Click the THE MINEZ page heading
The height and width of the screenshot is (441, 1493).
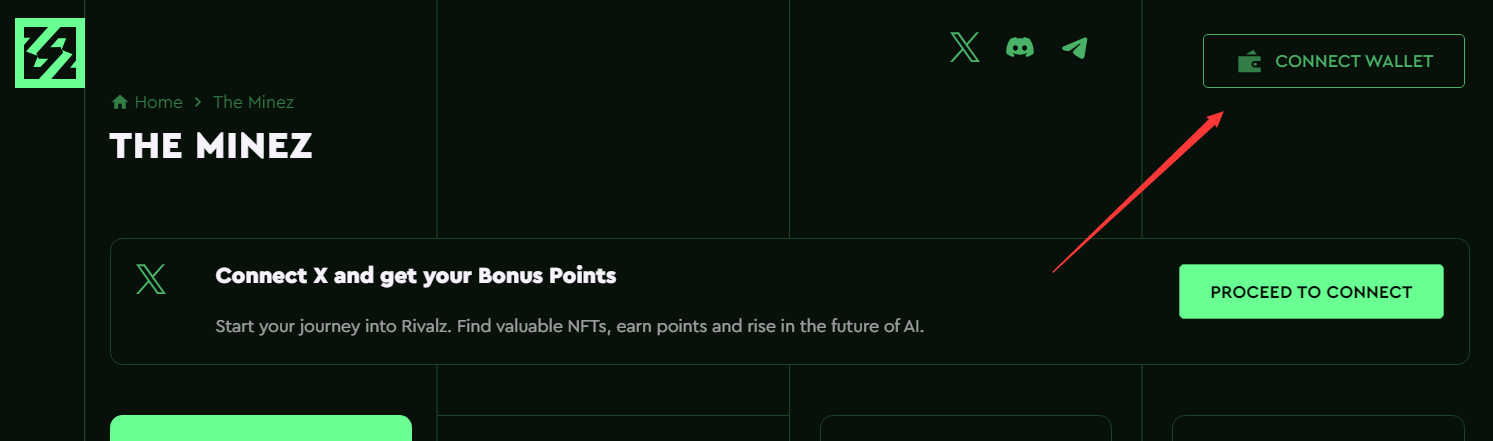click(x=211, y=146)
